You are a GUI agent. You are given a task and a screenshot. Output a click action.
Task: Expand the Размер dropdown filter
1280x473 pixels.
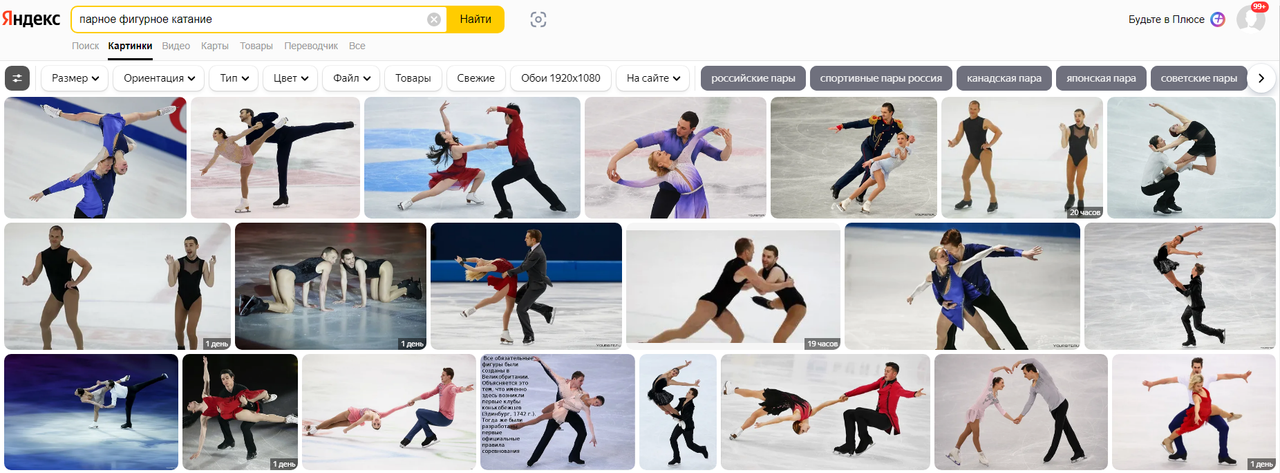pos(75,78)
